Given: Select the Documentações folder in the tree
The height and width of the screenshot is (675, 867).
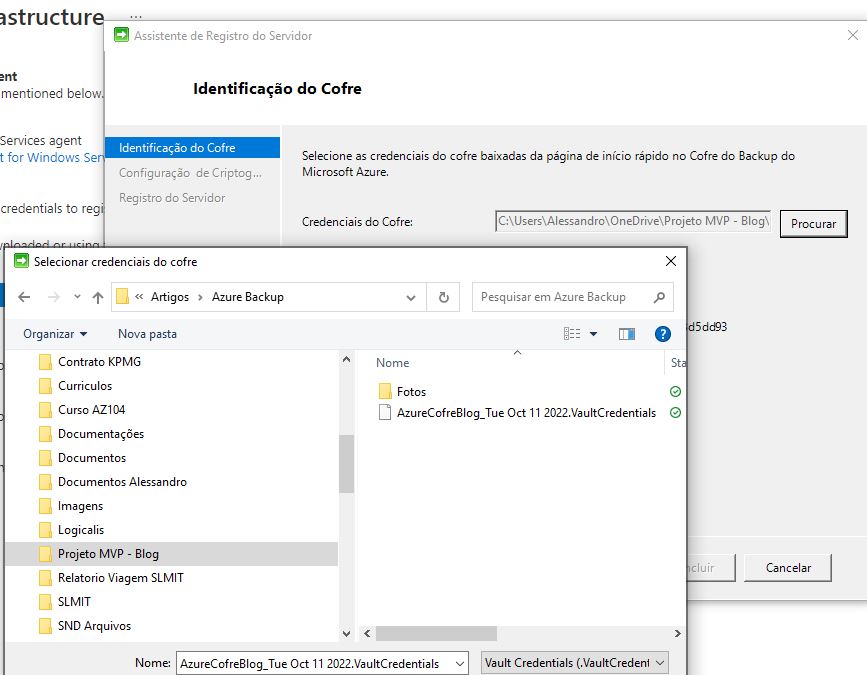Looking at the screenshot, I should 101,434.
